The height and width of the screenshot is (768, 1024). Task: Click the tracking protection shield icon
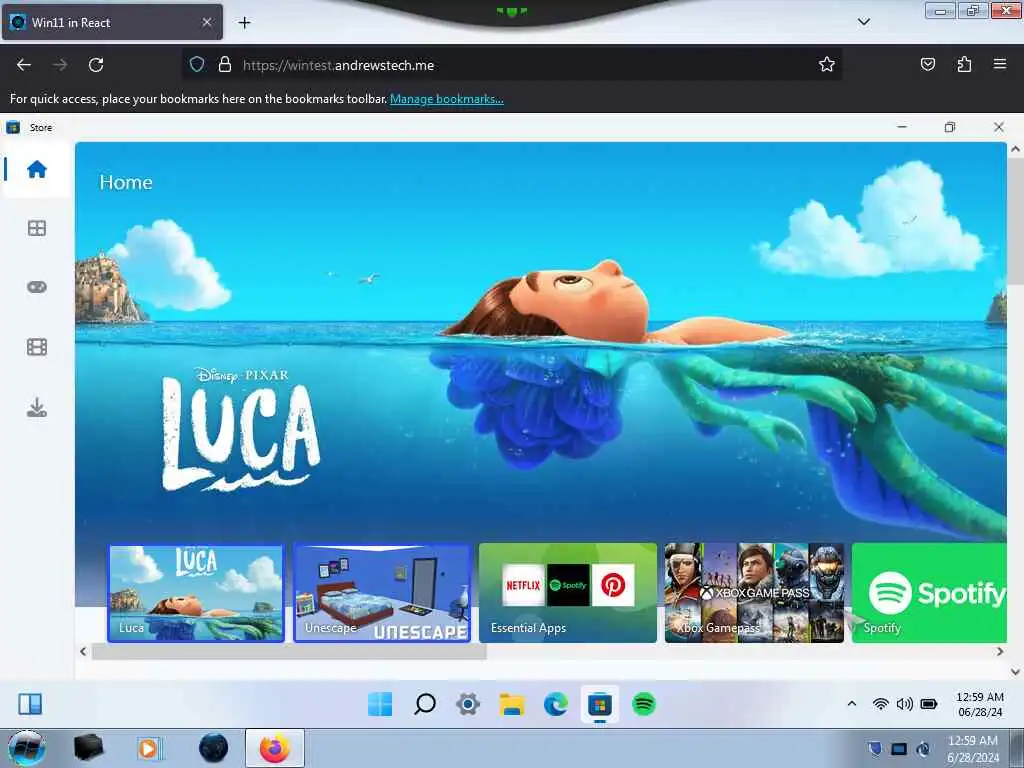point(197,64)
